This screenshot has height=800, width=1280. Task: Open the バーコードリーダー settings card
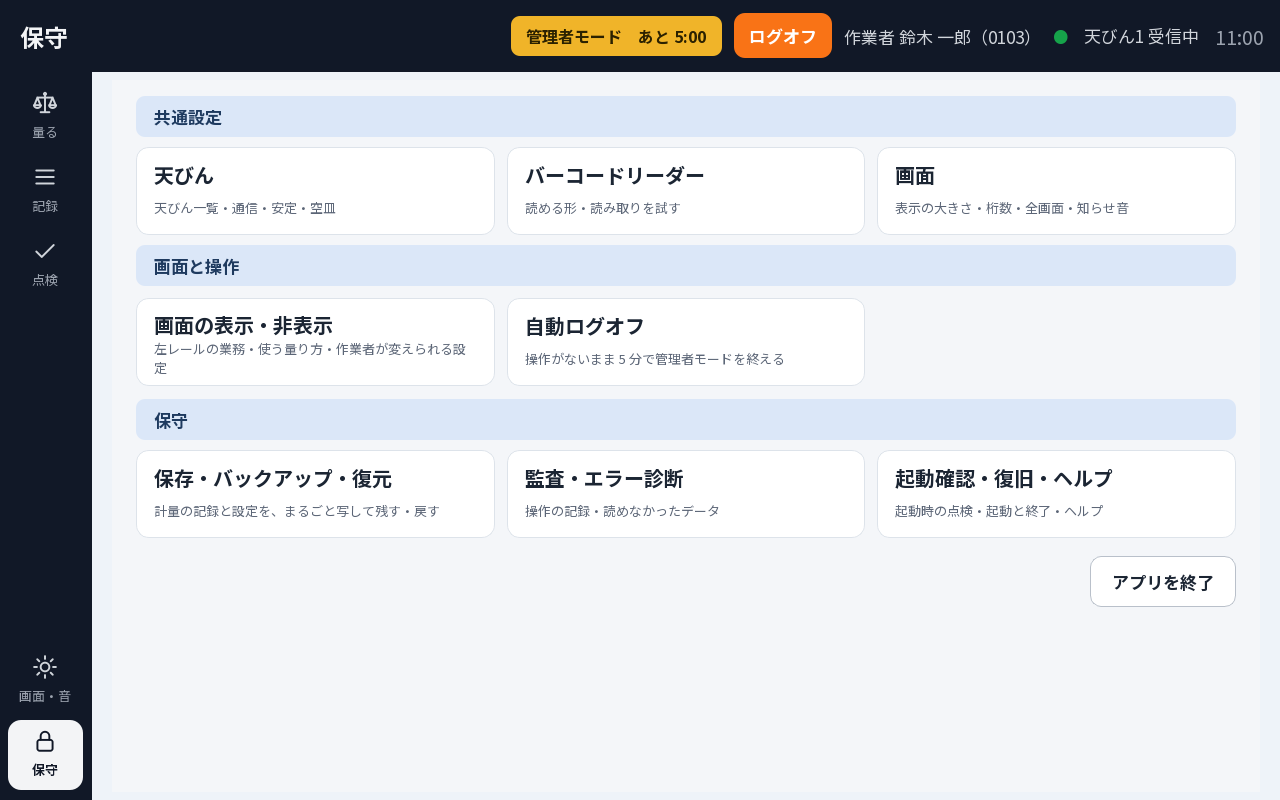(686, 191)
